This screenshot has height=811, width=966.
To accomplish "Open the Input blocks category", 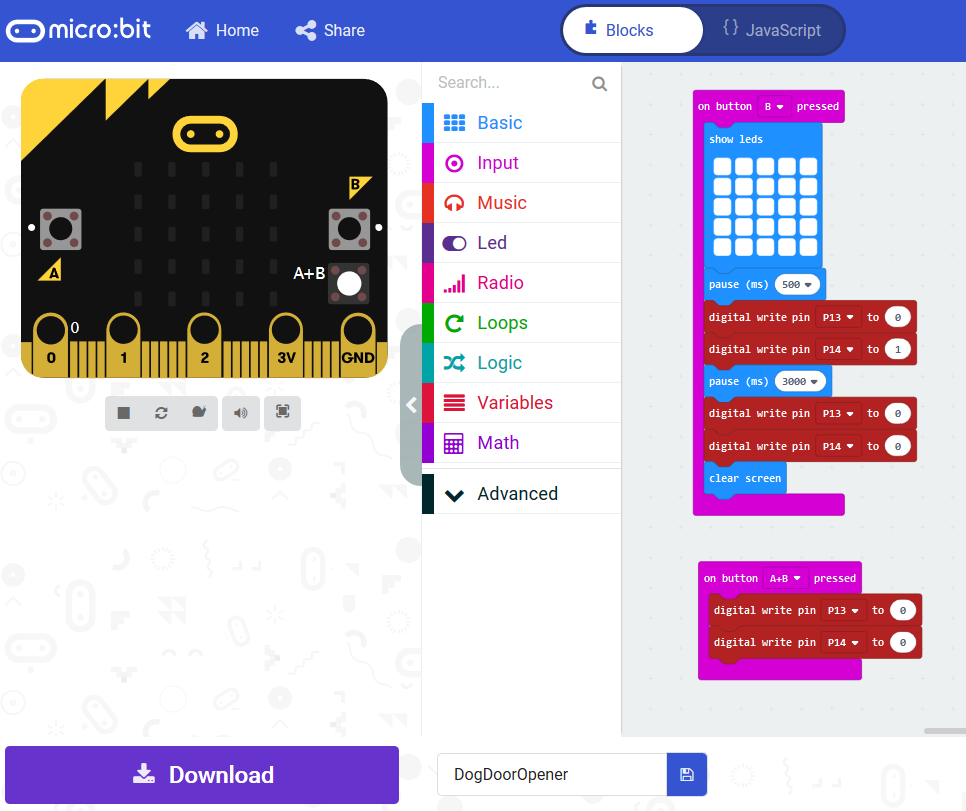I will [521, 163].
